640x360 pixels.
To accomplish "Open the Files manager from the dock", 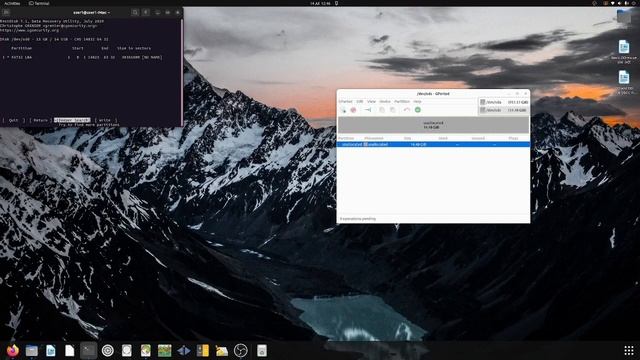I will (32, 351).
